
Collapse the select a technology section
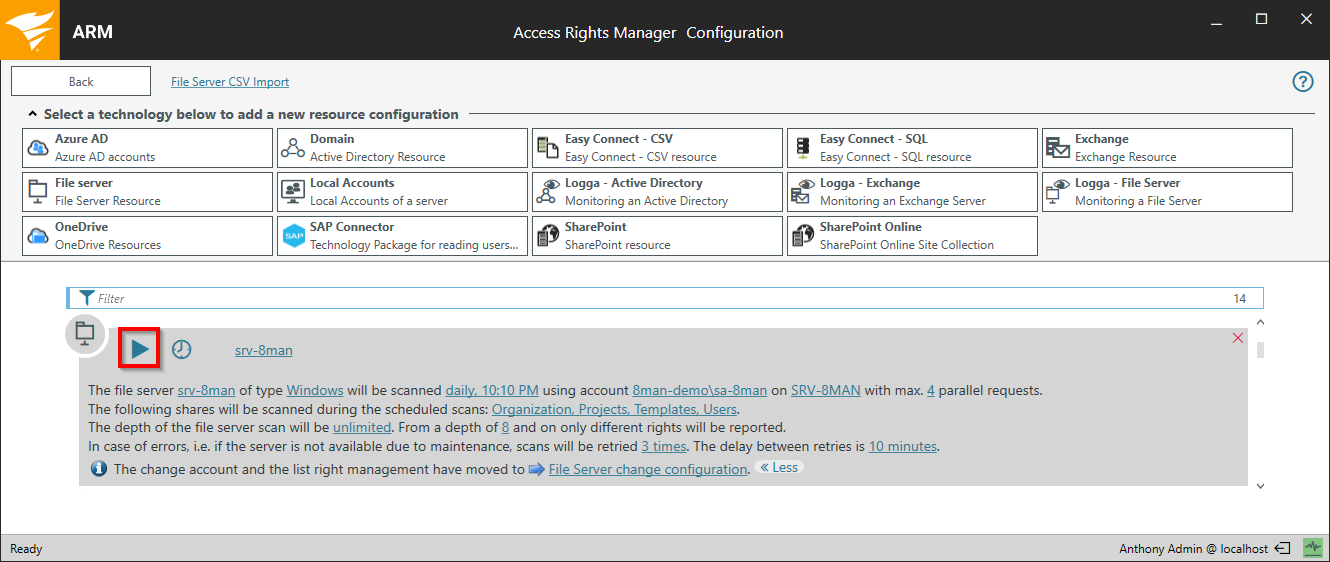33,115
